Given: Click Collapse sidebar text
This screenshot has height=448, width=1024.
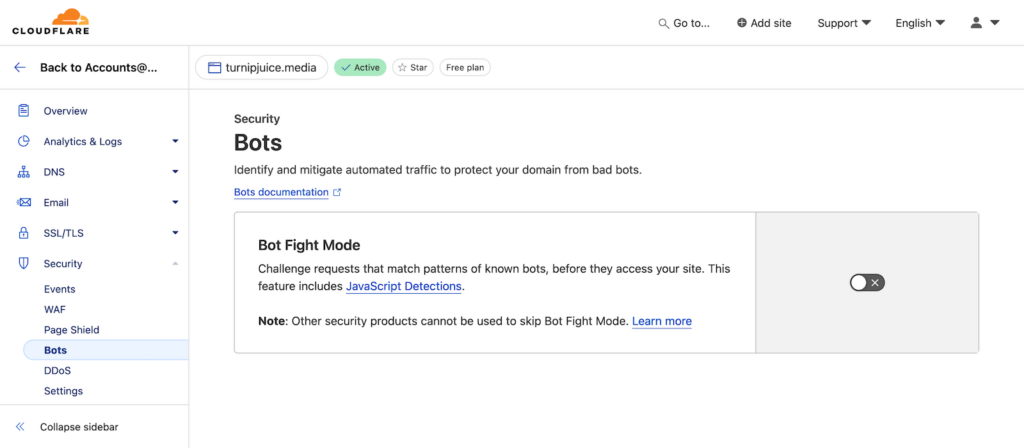Looking at the screenshot, I should pos(79,426).
